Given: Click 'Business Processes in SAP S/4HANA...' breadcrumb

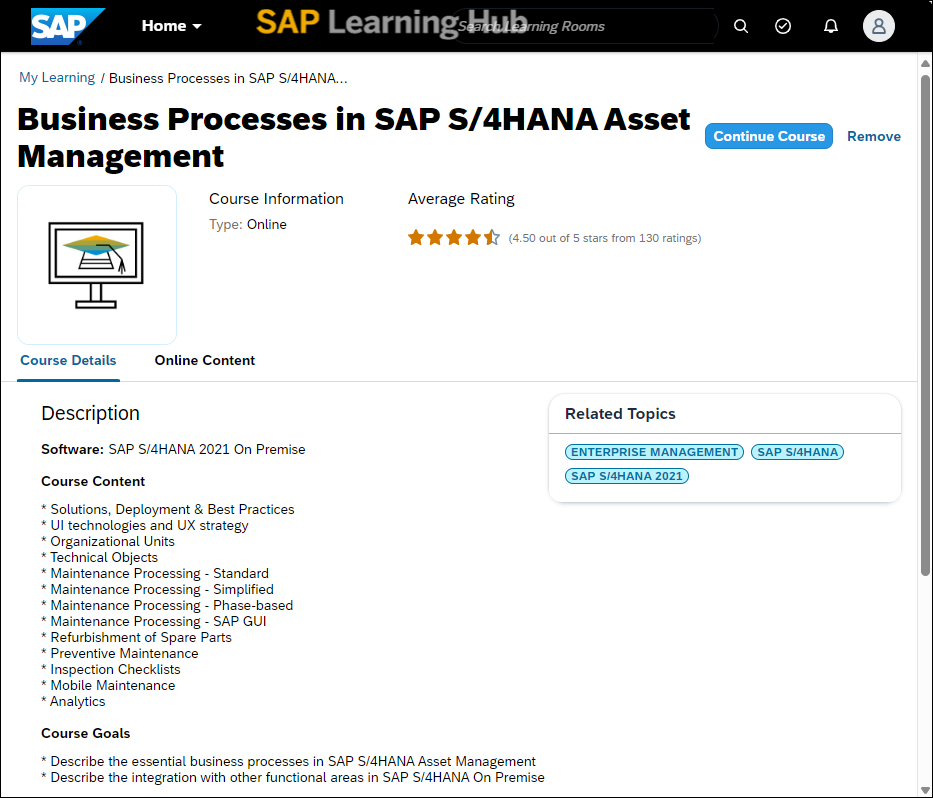Looking at the screenshot, I should pos(228,79).
